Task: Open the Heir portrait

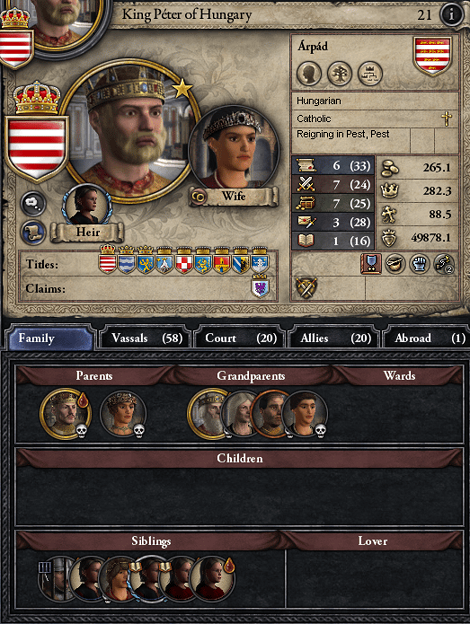Action: [87, 206]
